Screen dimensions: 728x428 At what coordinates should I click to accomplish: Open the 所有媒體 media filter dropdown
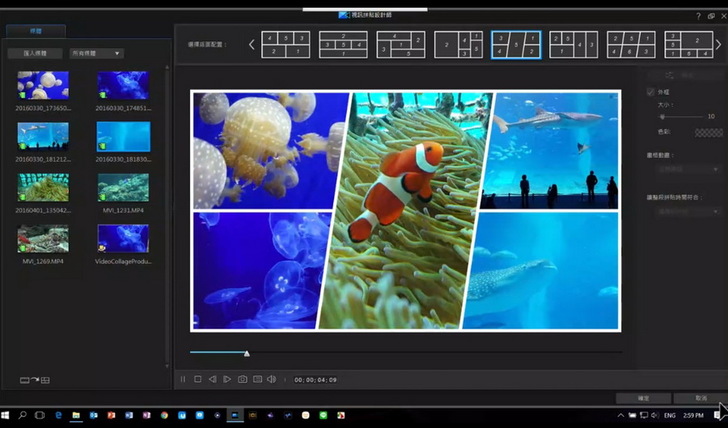coord(96,53)
